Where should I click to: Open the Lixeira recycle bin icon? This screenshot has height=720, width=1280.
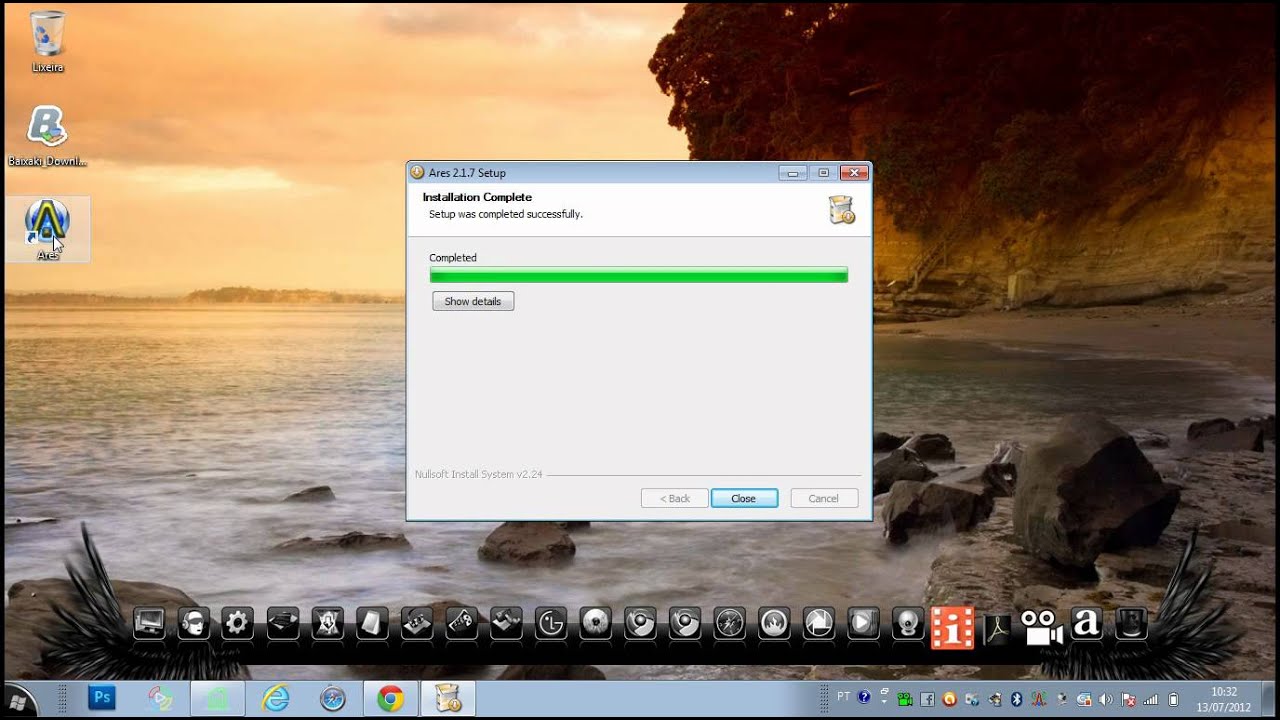(x=47, y=42)
